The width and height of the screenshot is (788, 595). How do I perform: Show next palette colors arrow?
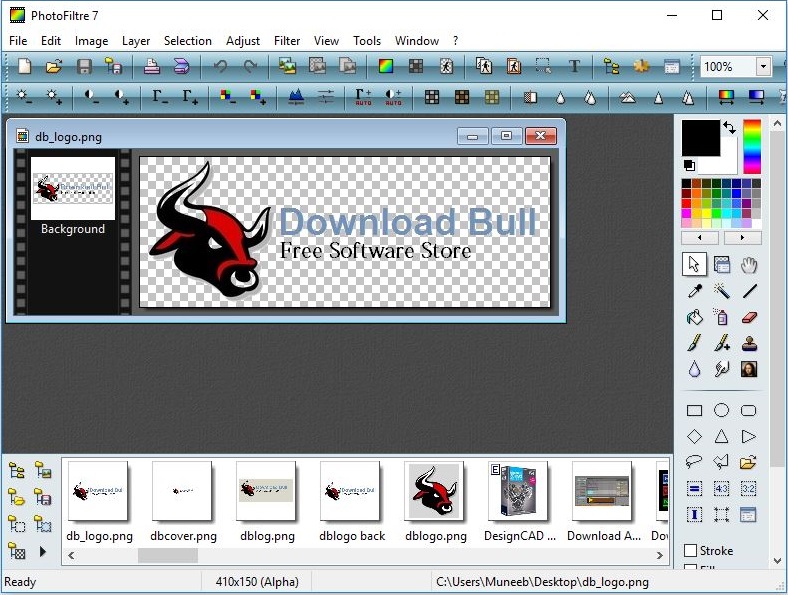coord(742,237)
